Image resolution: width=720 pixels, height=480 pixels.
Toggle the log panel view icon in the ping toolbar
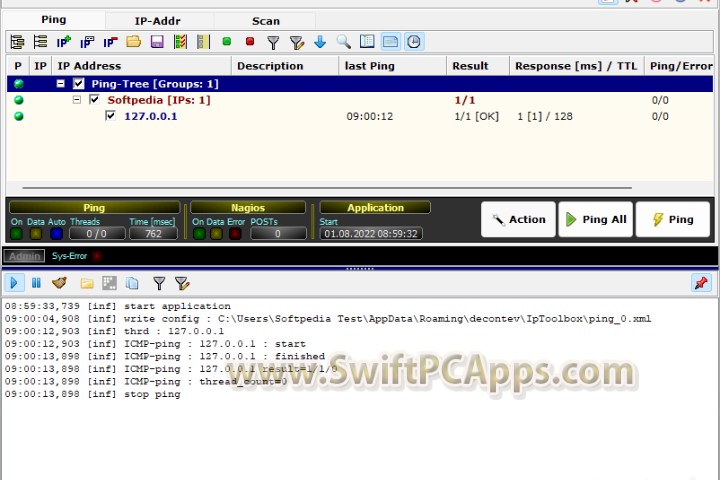(390, 42)
